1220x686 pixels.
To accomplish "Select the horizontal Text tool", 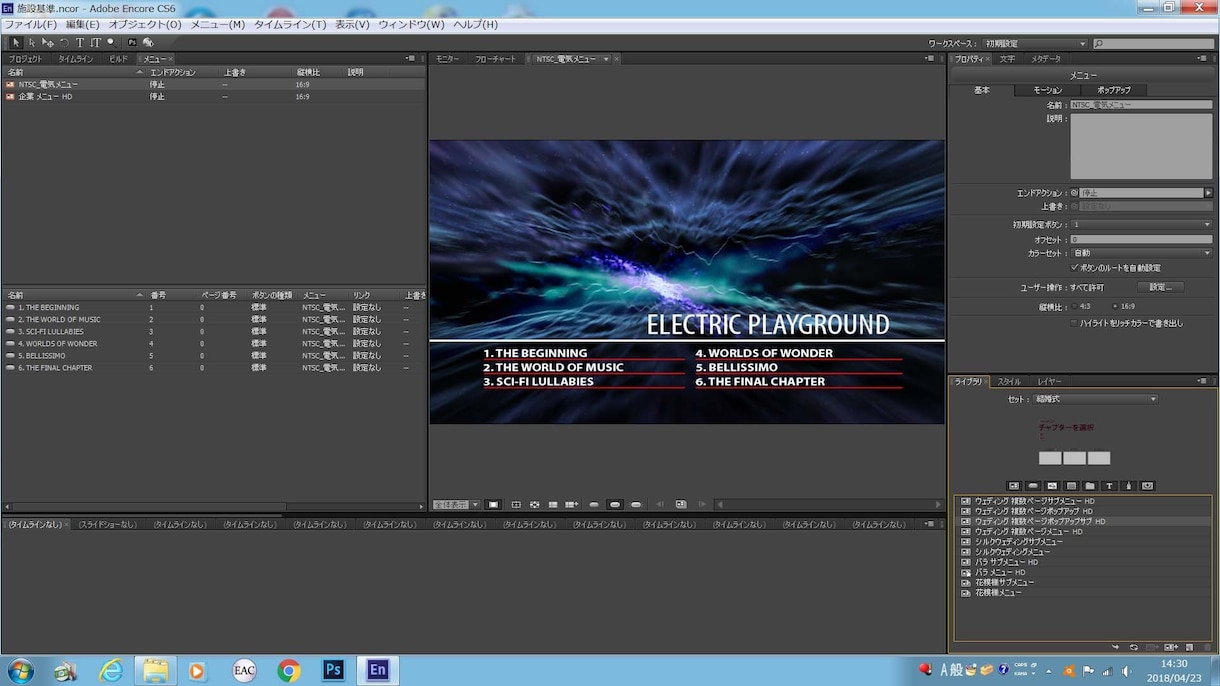I will (80, 43).
